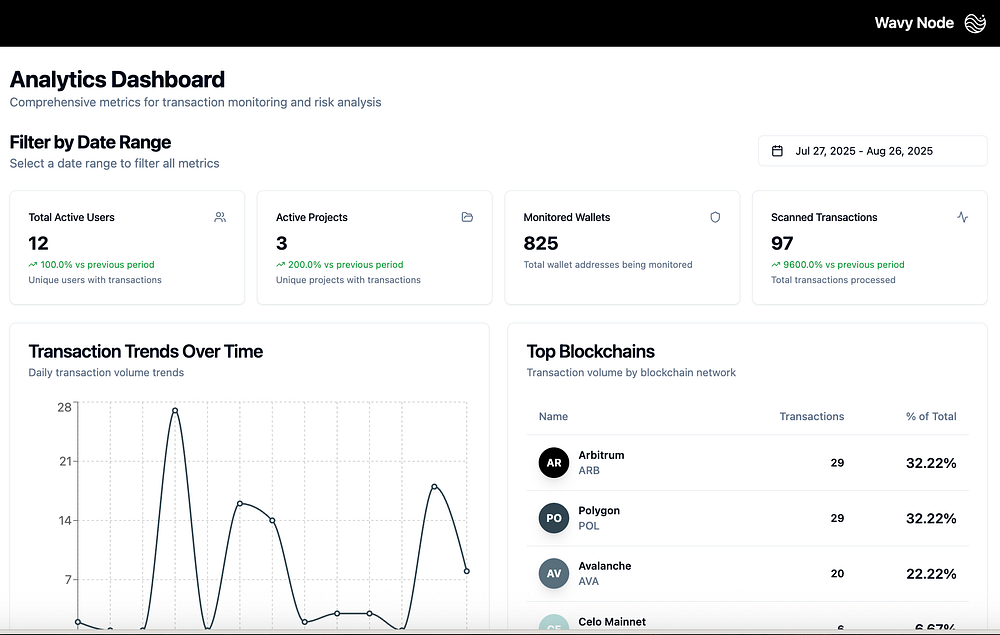Click the Analytics Dashboard title
Viewport: 1000px width, 635px height.
[x=117, y=80]
